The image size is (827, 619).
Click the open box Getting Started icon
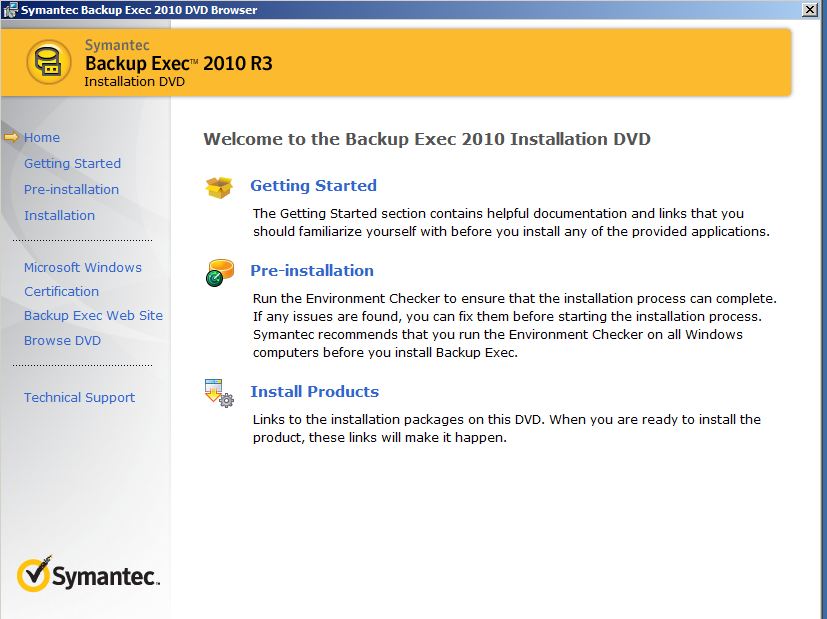pyautogui.click(x=219, y=188)
